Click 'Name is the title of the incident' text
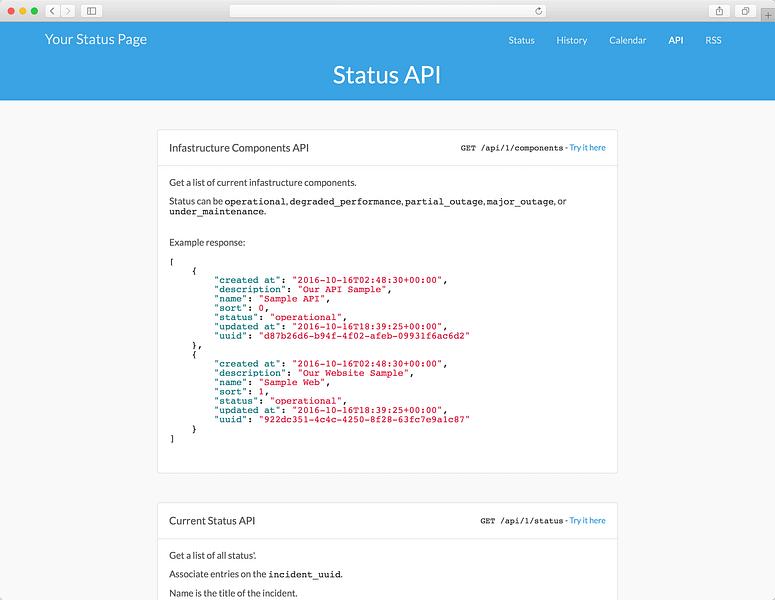This screenshot has height=600, width=775. coord(233,593)
